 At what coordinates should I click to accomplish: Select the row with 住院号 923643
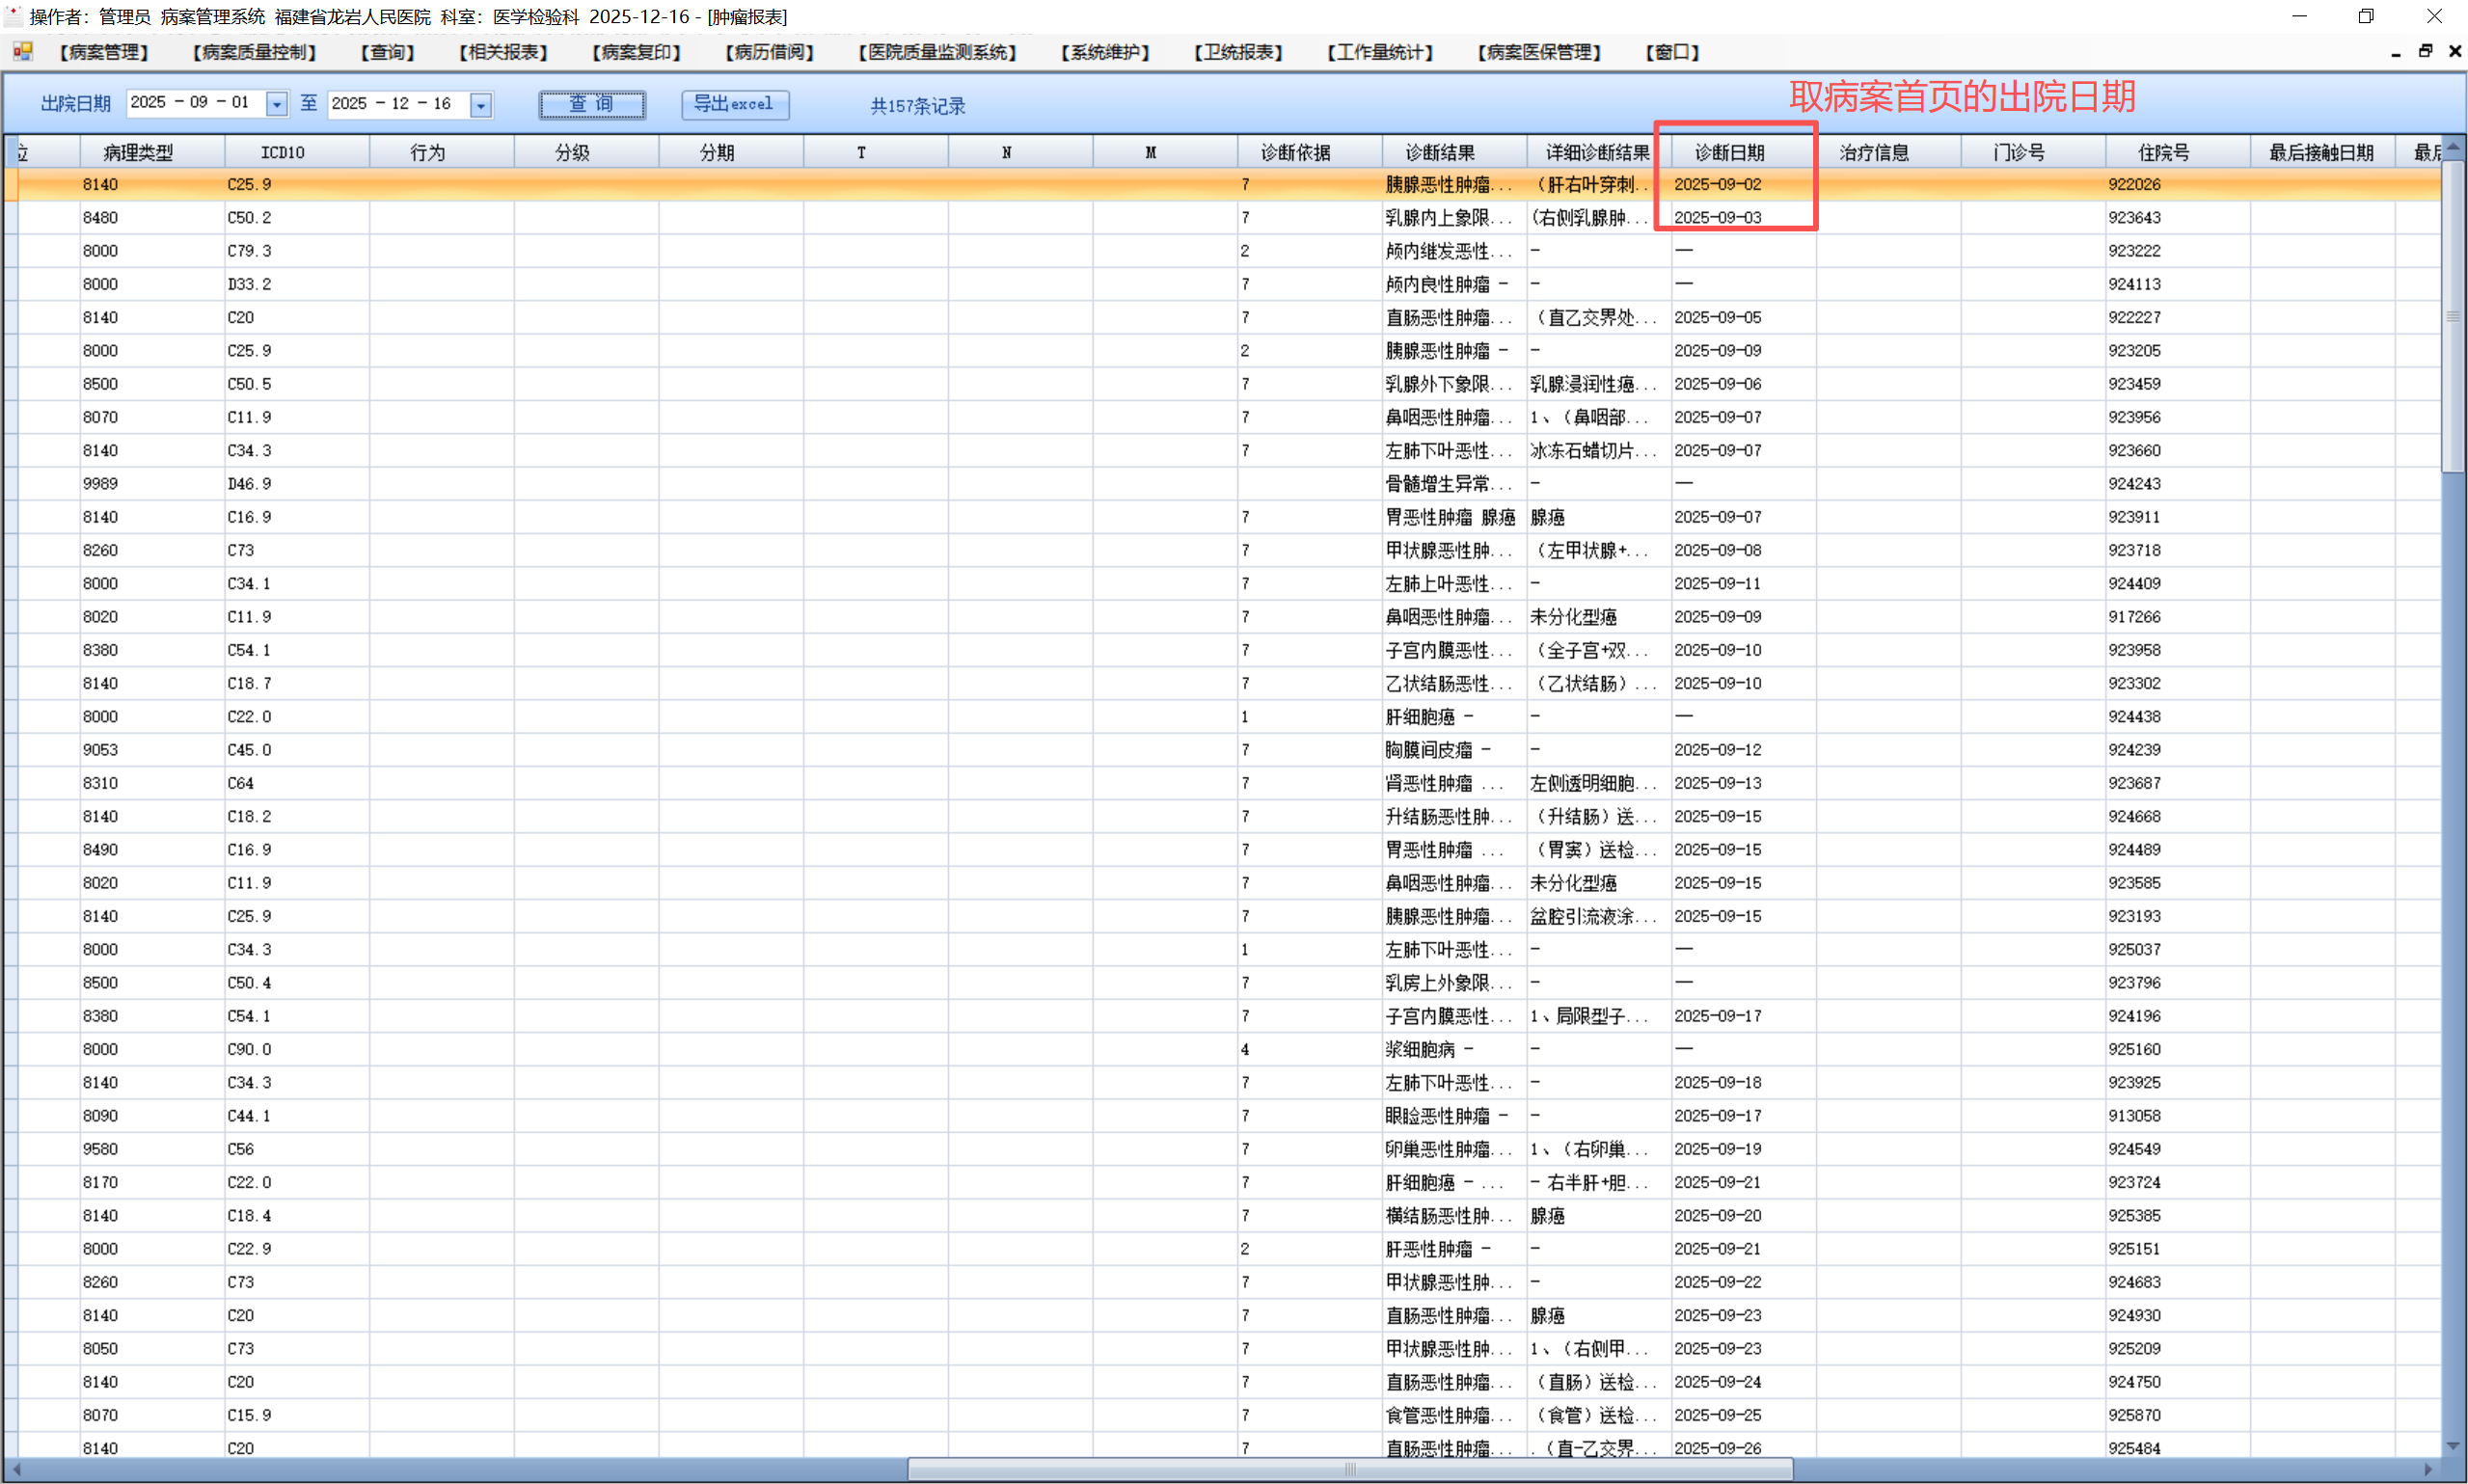tap(2134, 217)
